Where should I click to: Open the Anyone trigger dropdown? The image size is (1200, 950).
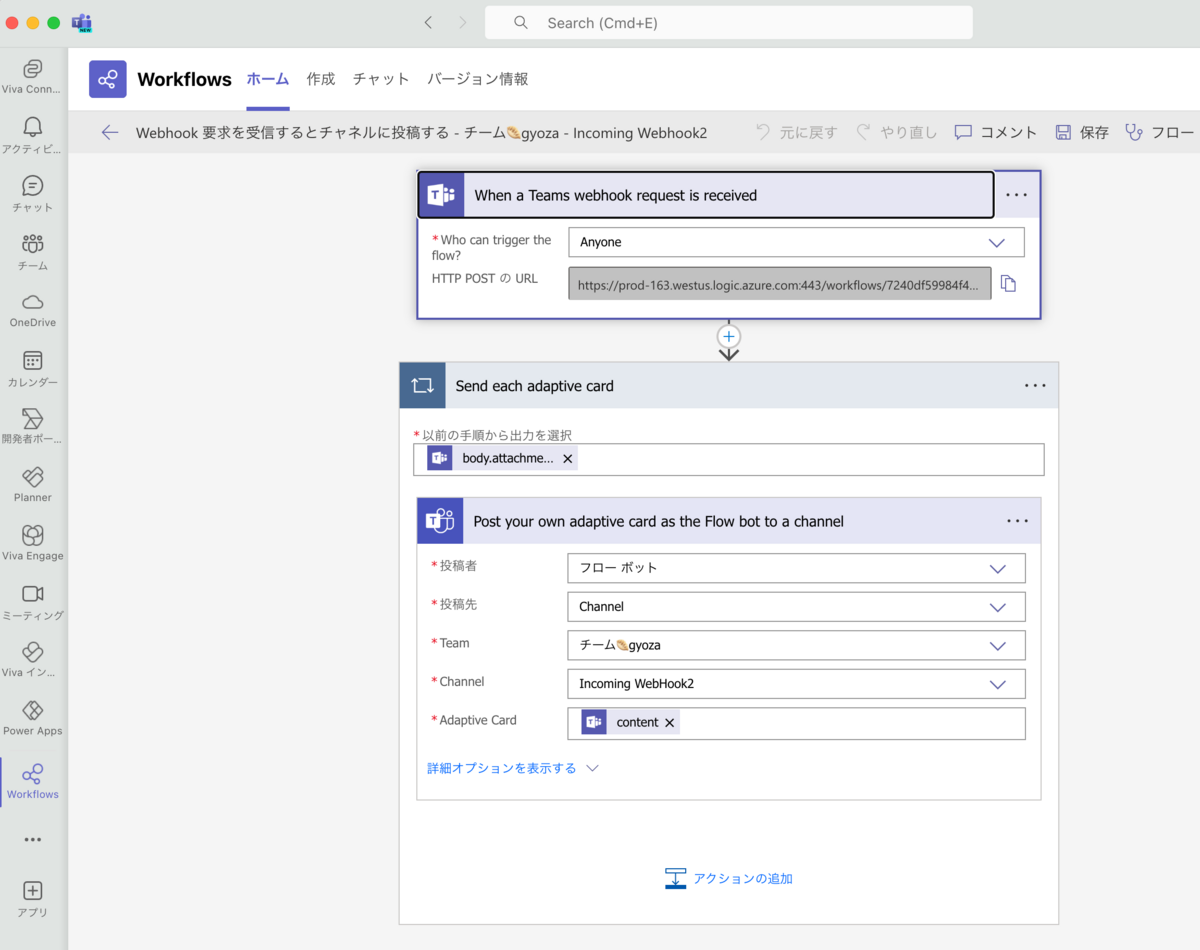point(996,242)
